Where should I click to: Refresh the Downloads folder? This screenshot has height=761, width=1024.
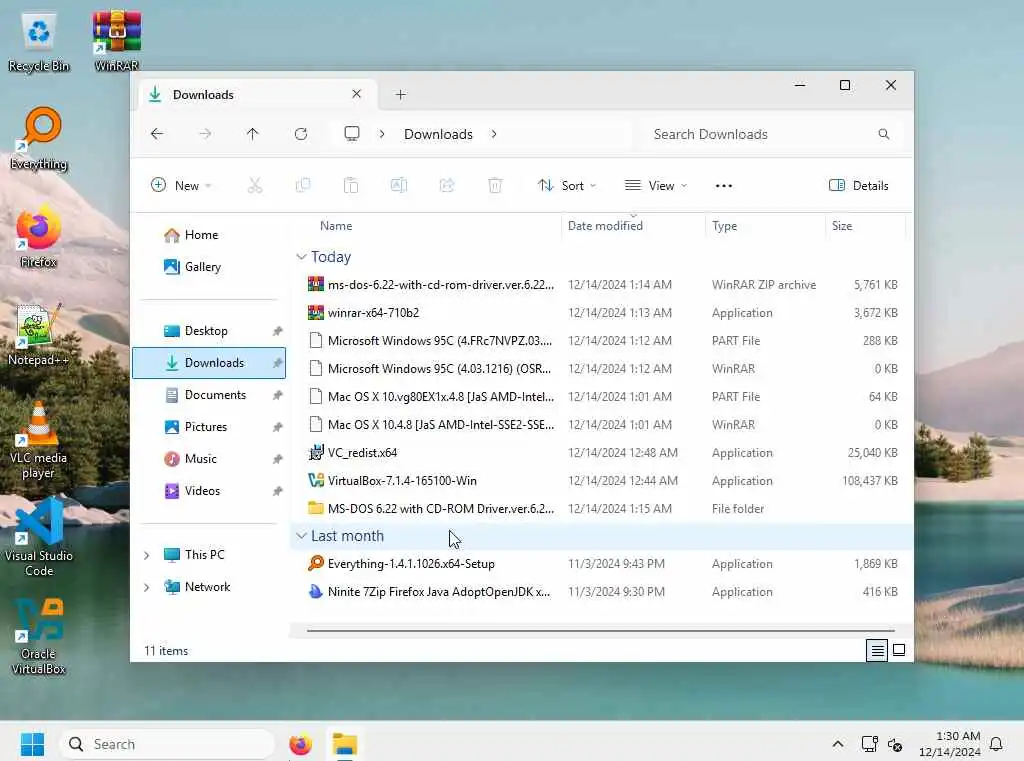click(301, 134)
